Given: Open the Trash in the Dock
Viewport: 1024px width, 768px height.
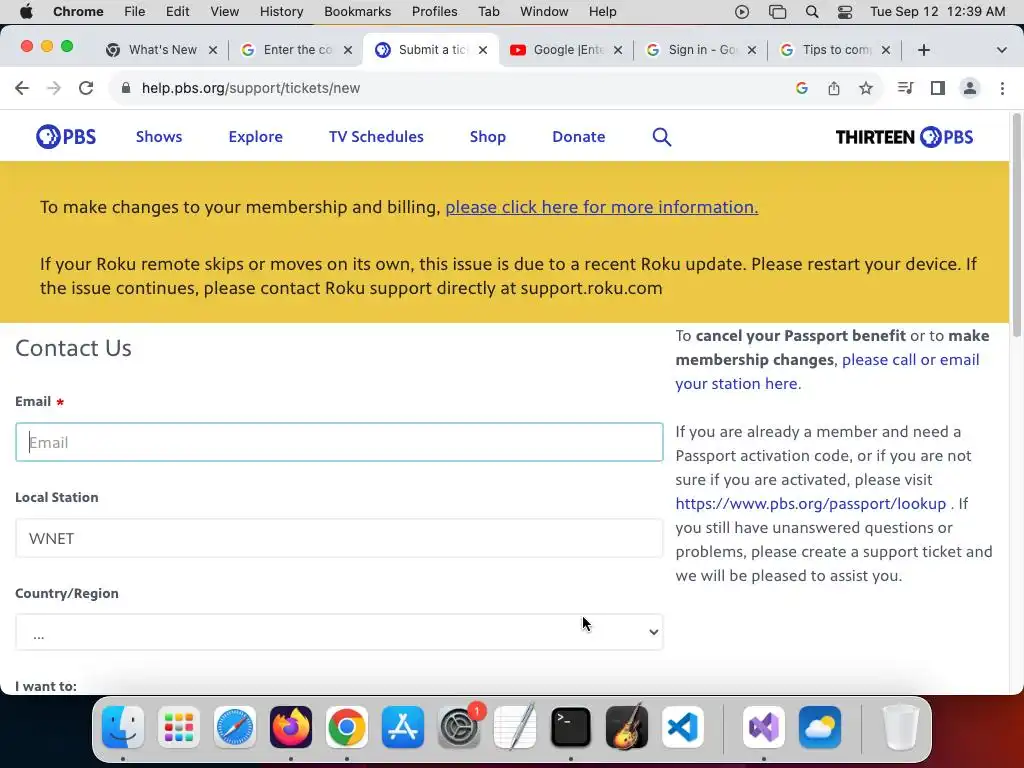Looking at the screenshot, I should pos(901,727).
